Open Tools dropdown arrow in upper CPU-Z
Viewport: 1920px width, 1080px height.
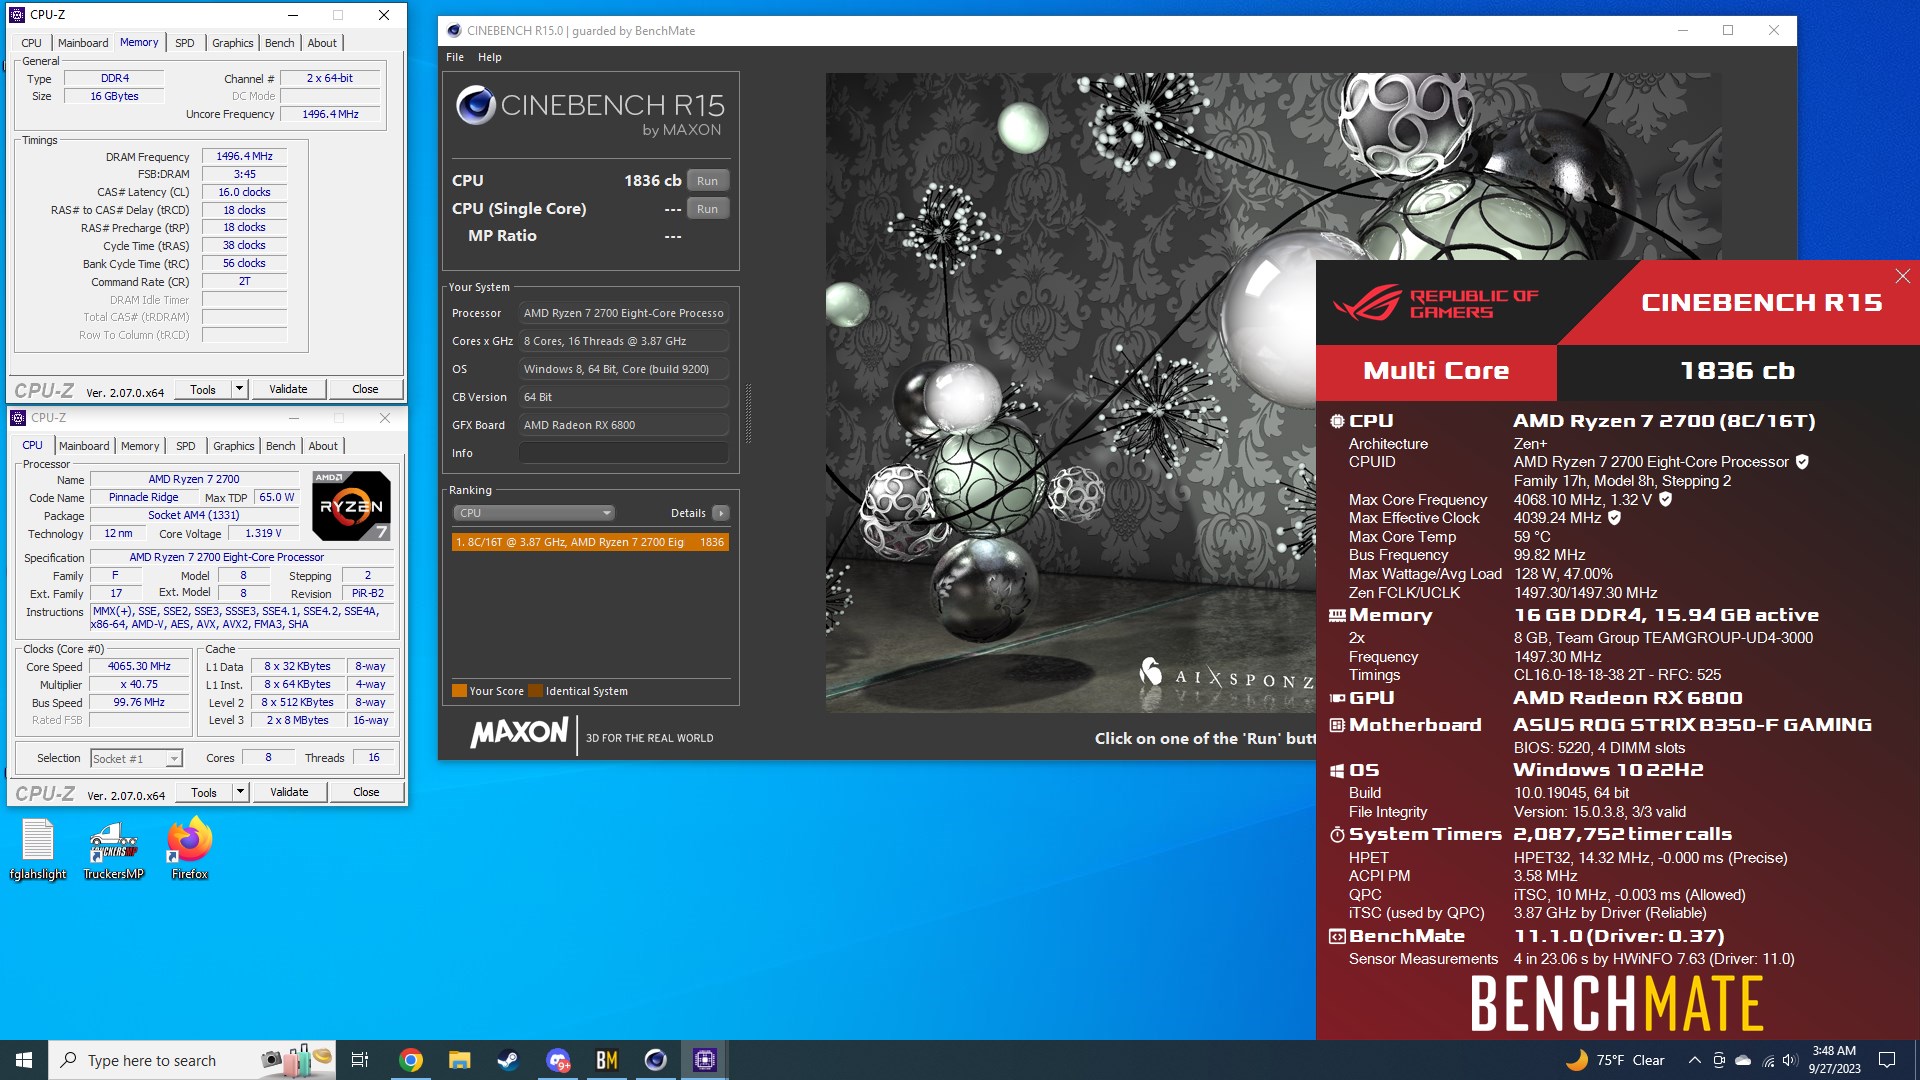[x=239, y=389]
